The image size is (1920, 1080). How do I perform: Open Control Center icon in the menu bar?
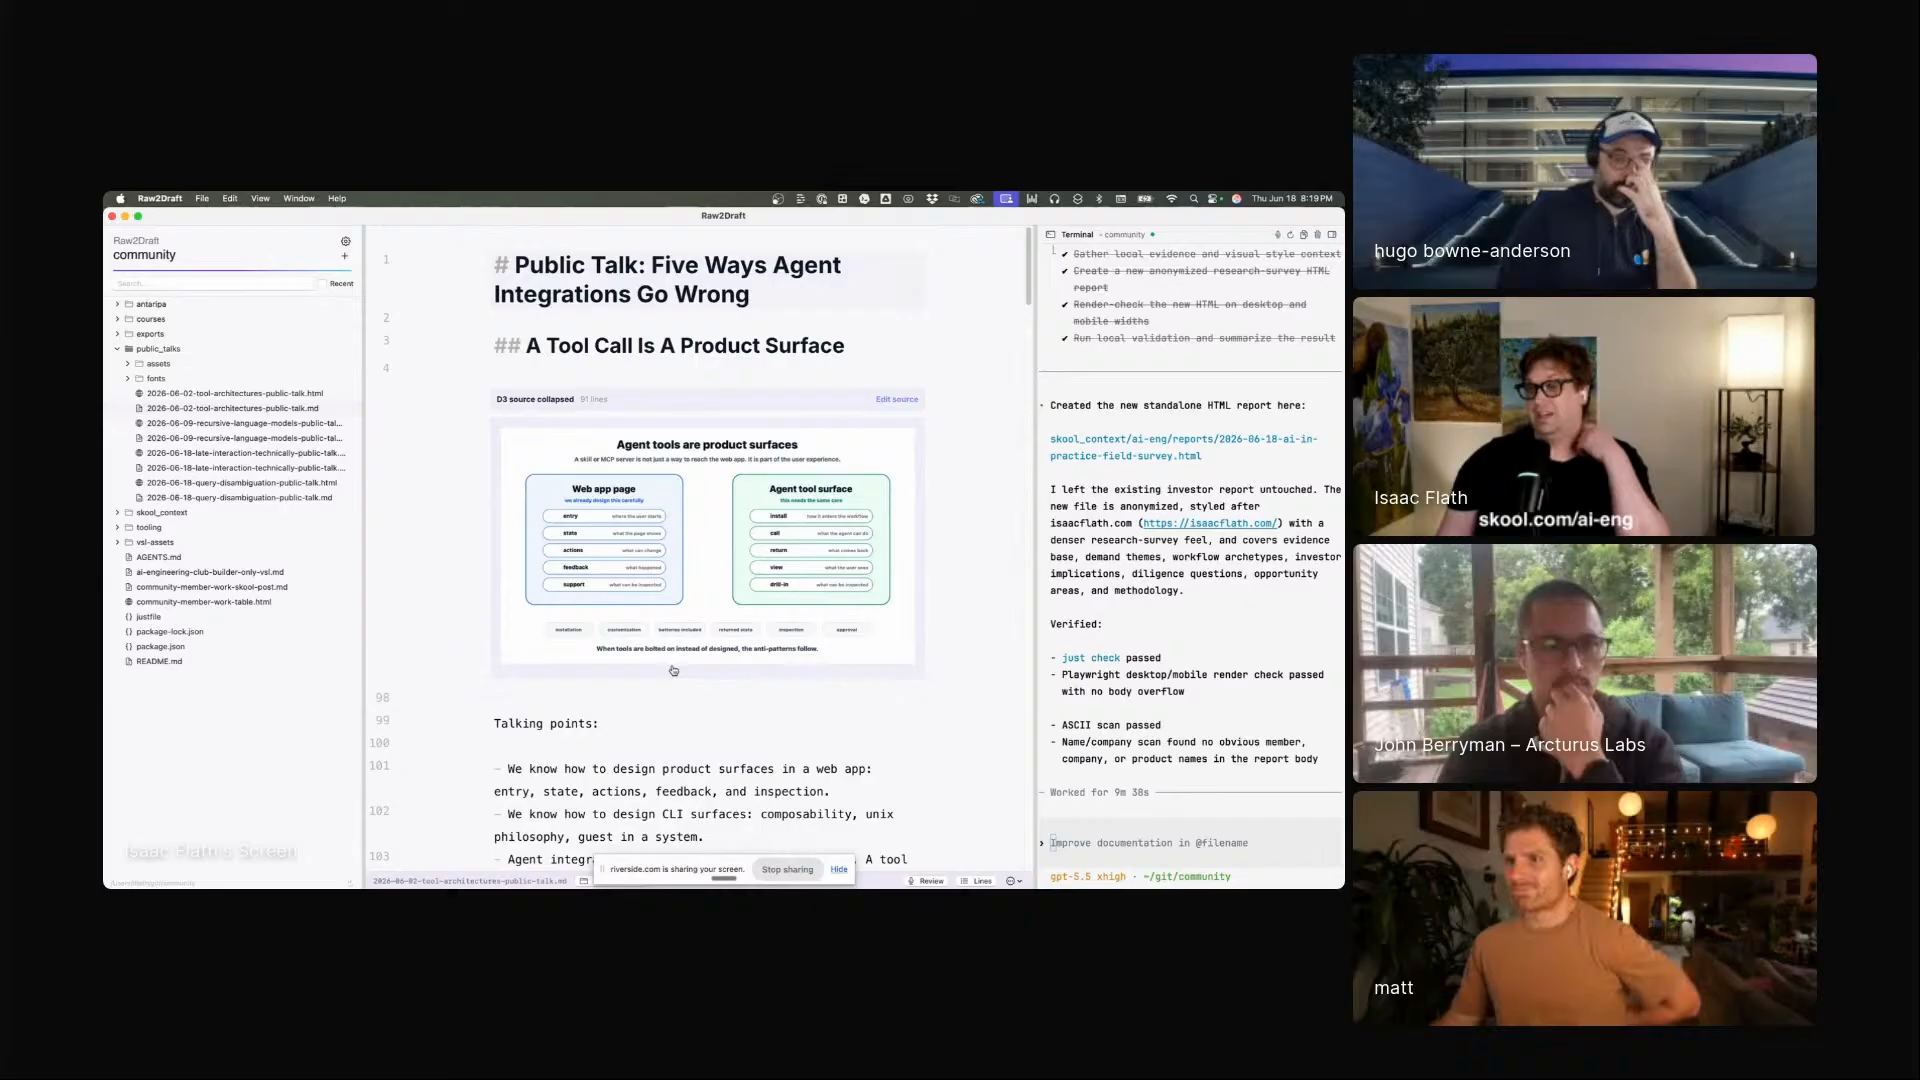click(1212, 199)
